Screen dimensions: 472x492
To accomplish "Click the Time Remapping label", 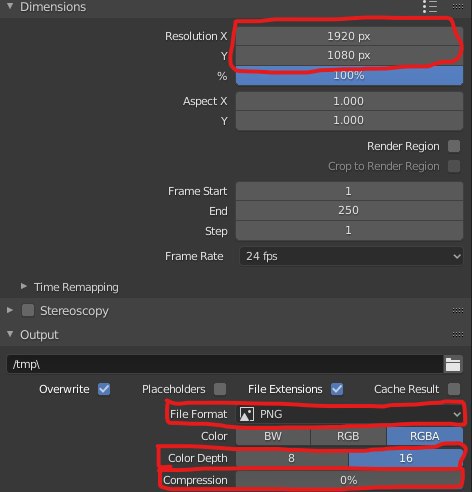I will [76, 287].
